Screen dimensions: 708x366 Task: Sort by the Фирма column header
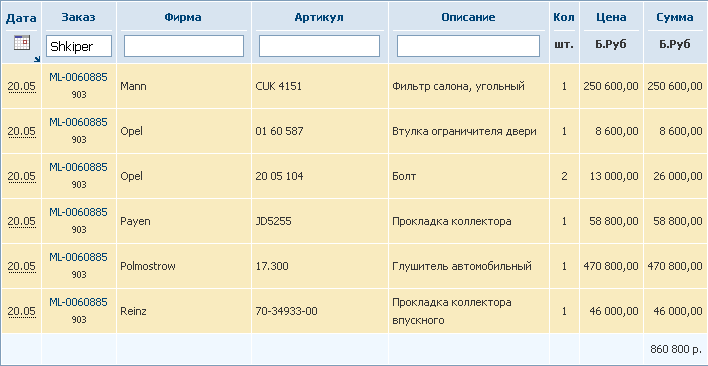[x=183, y=17]
